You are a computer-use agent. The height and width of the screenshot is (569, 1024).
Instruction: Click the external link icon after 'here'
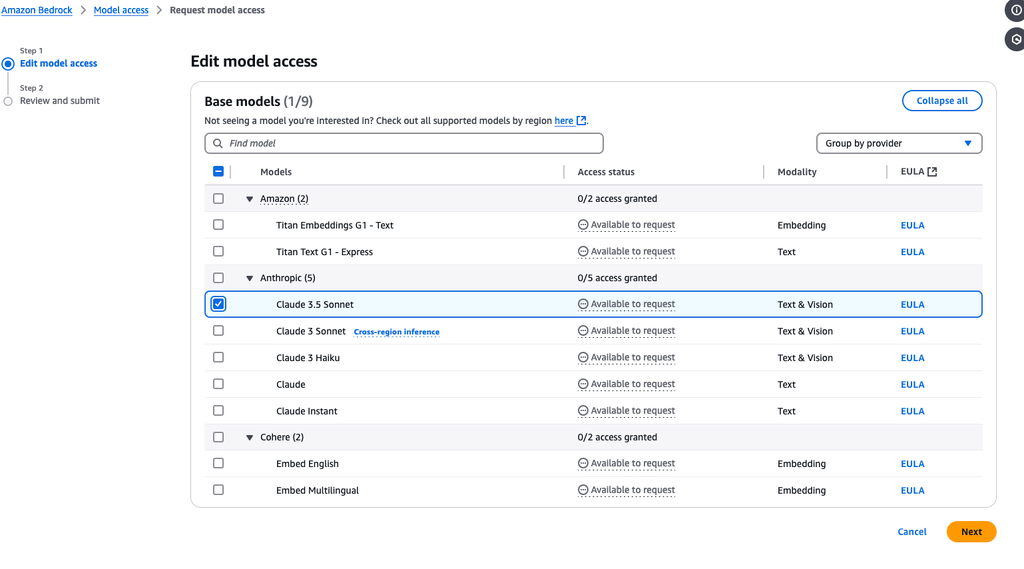pyautogui.click(x=581, y=121)
